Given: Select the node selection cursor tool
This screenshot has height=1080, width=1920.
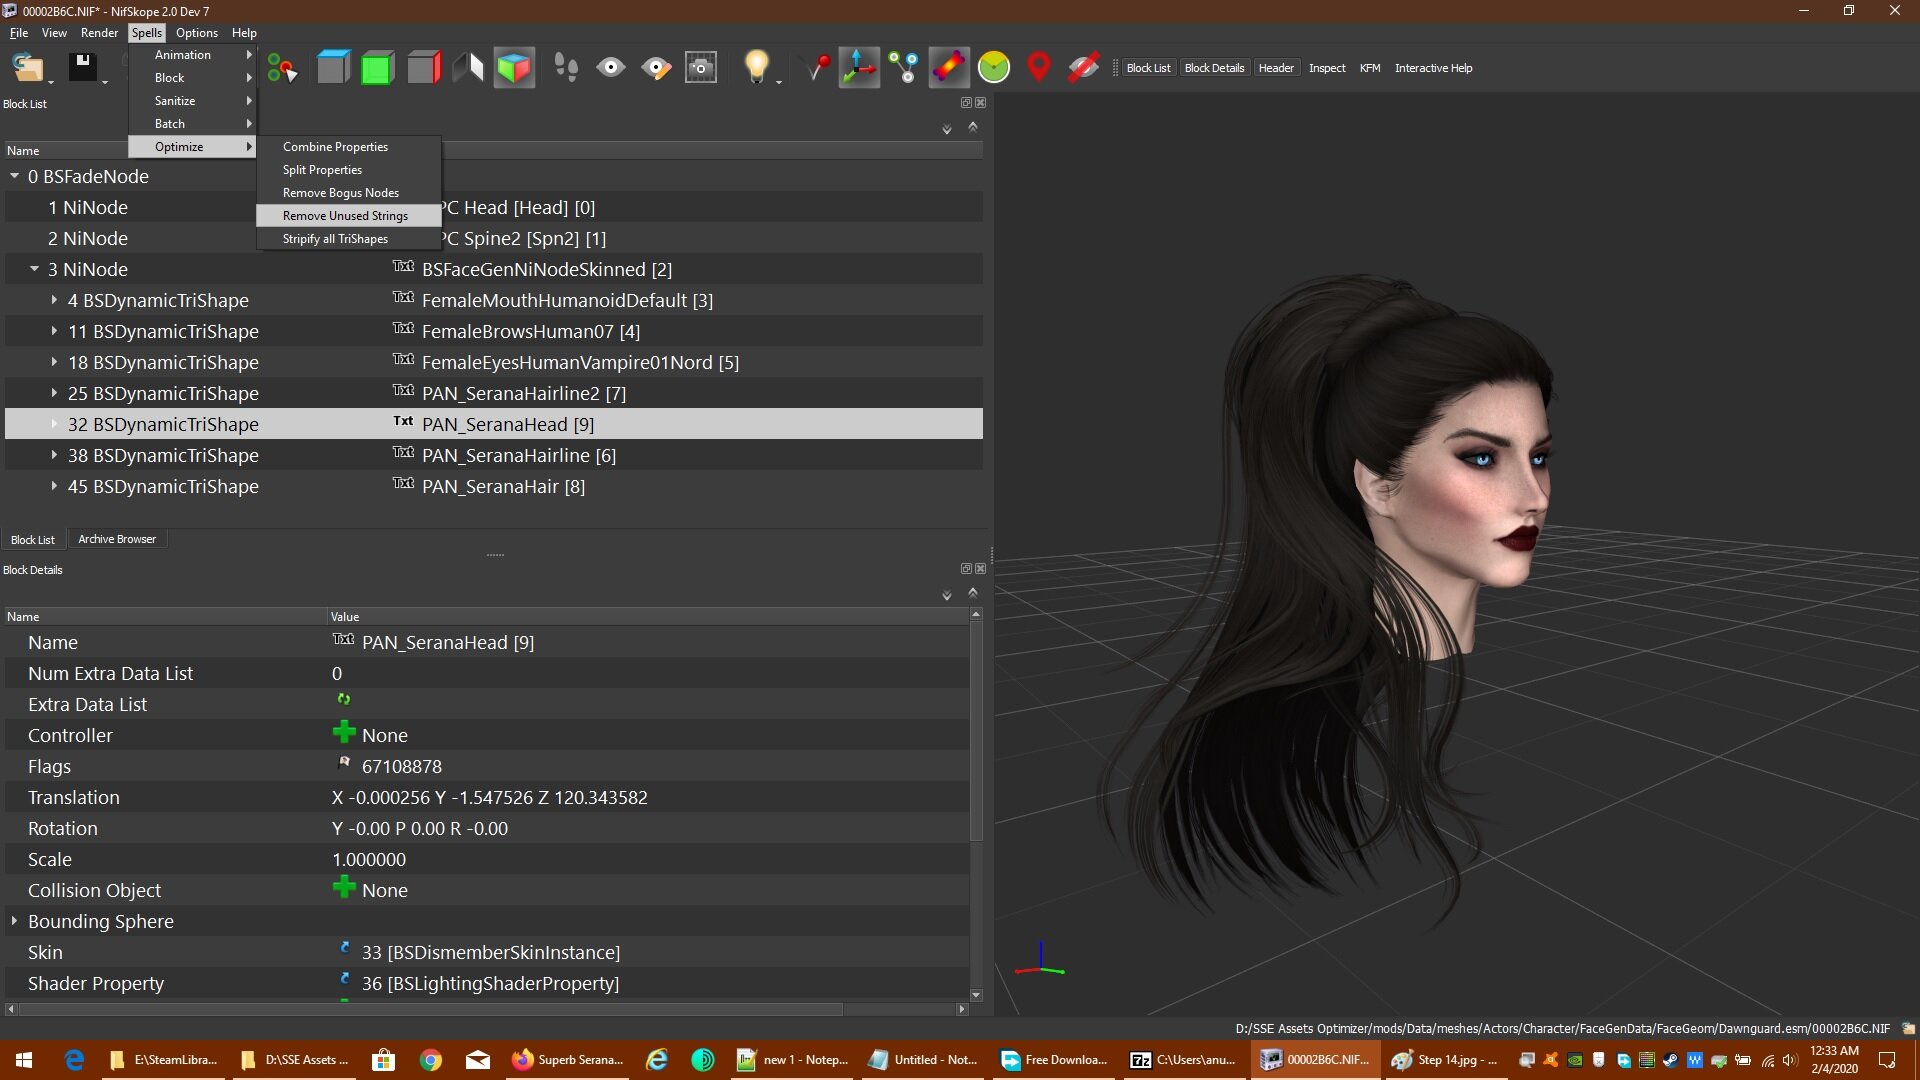Looking at the screenshot, I should 282,68.
